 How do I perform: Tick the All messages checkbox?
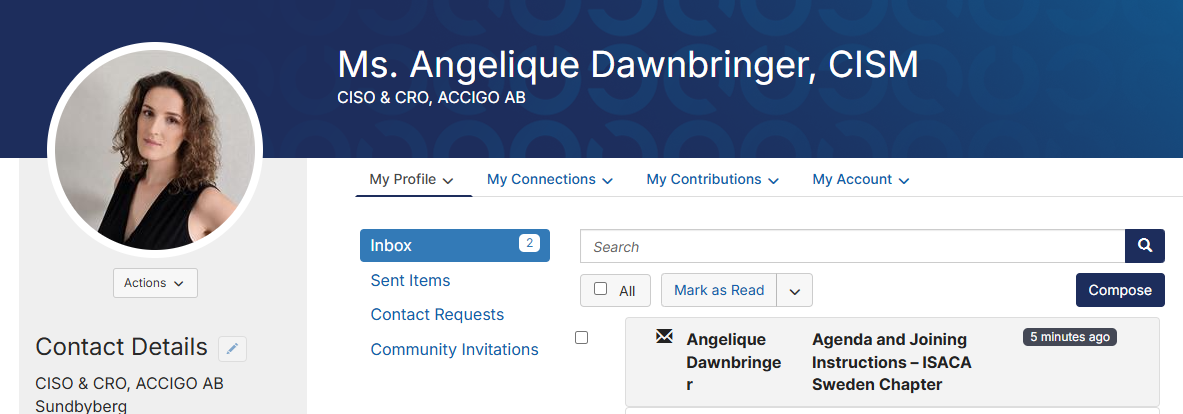point(601,289)
